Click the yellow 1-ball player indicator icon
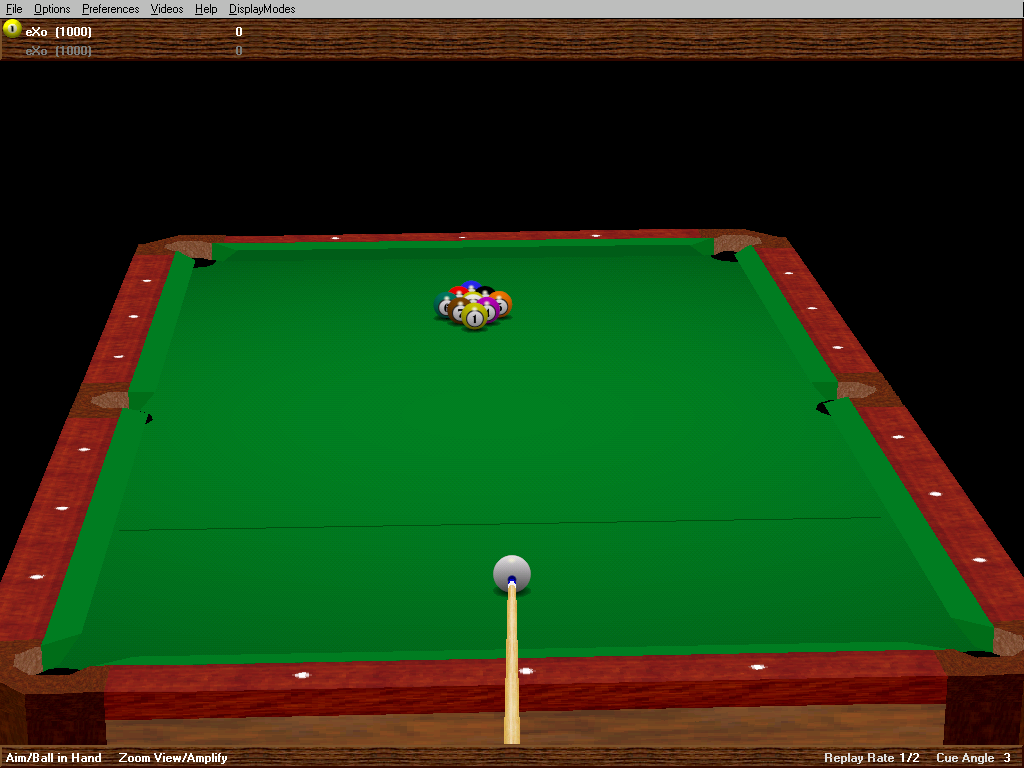The width and height of the screenshot is (1024, 768). pyautogui.click(x=12, y=29)
